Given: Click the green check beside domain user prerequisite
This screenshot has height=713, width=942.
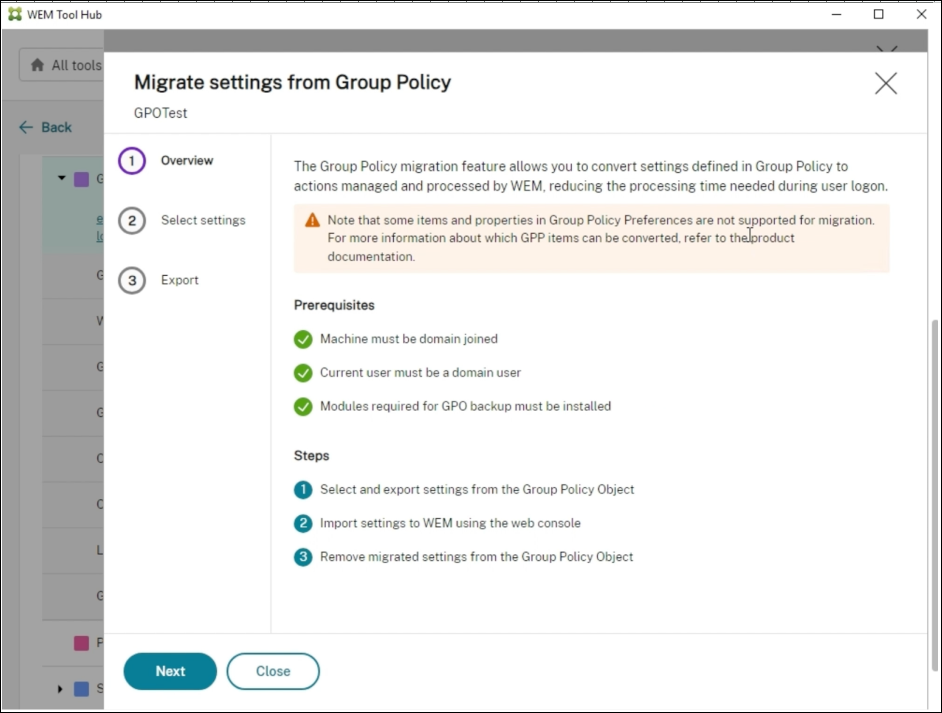Looking at the screenshot, I should click(x=303, y=373).
